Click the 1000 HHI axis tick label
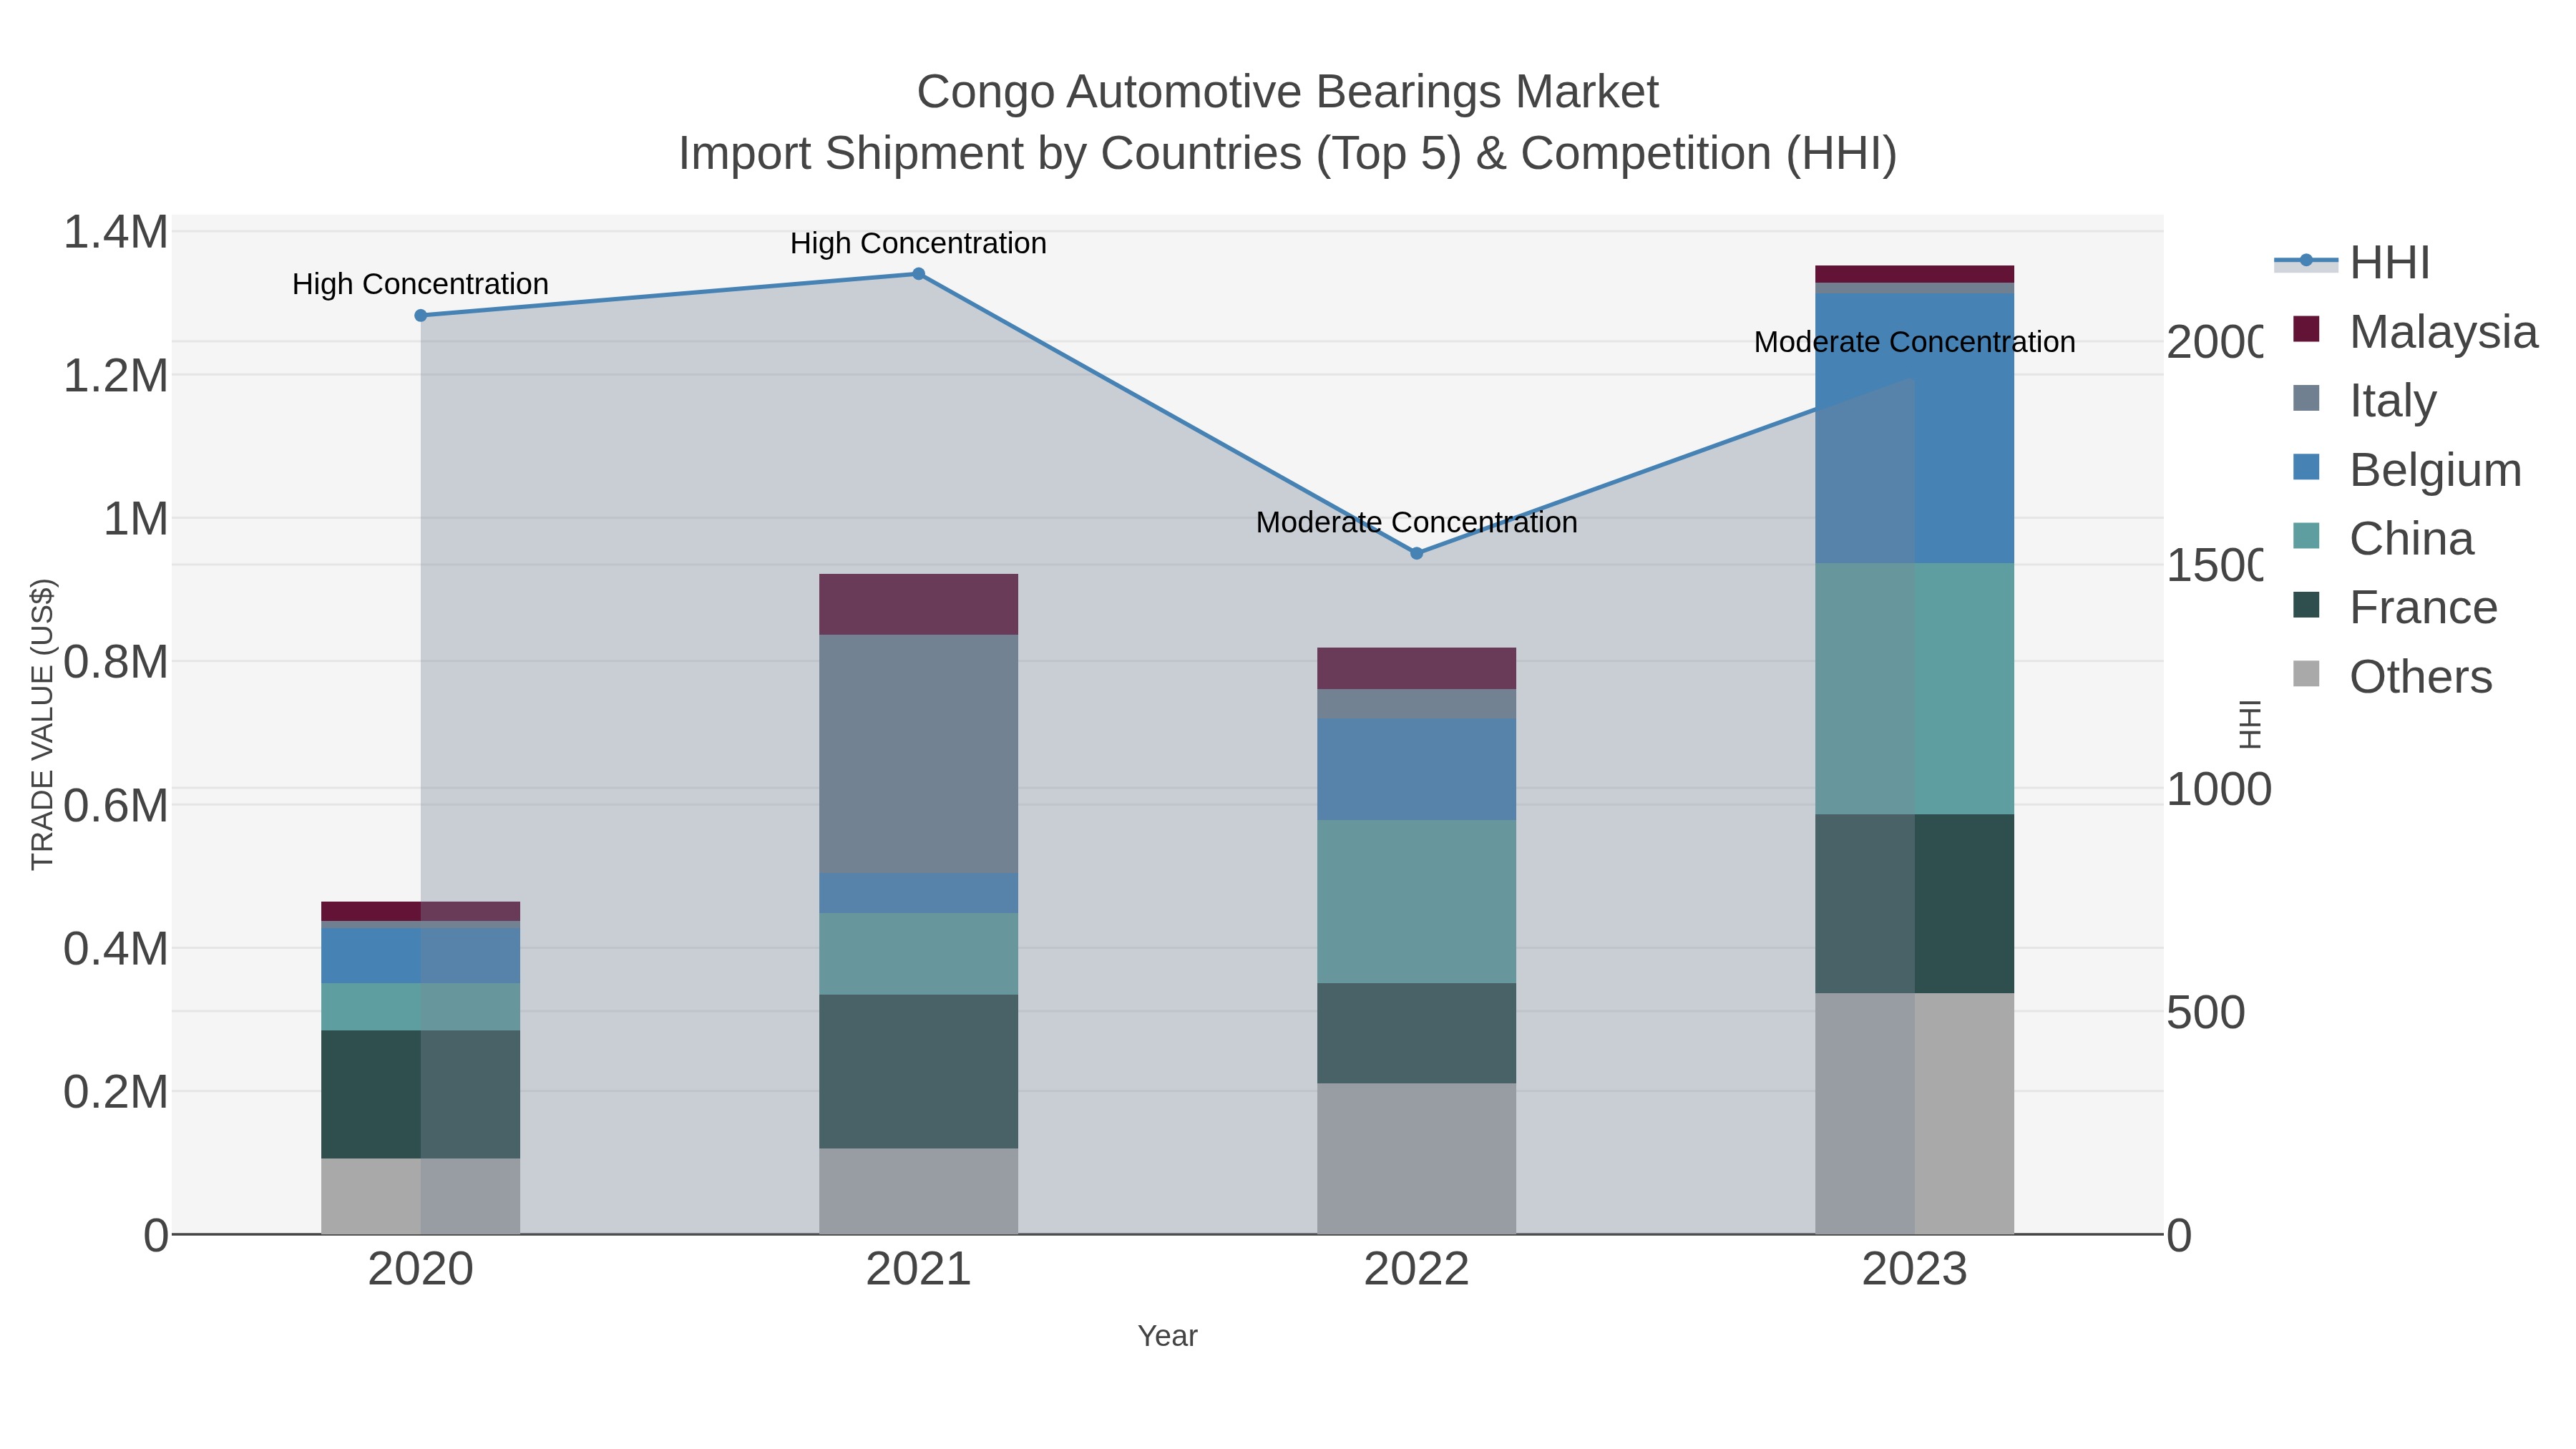The image size is (2576, 1449). coord(2219,789)
